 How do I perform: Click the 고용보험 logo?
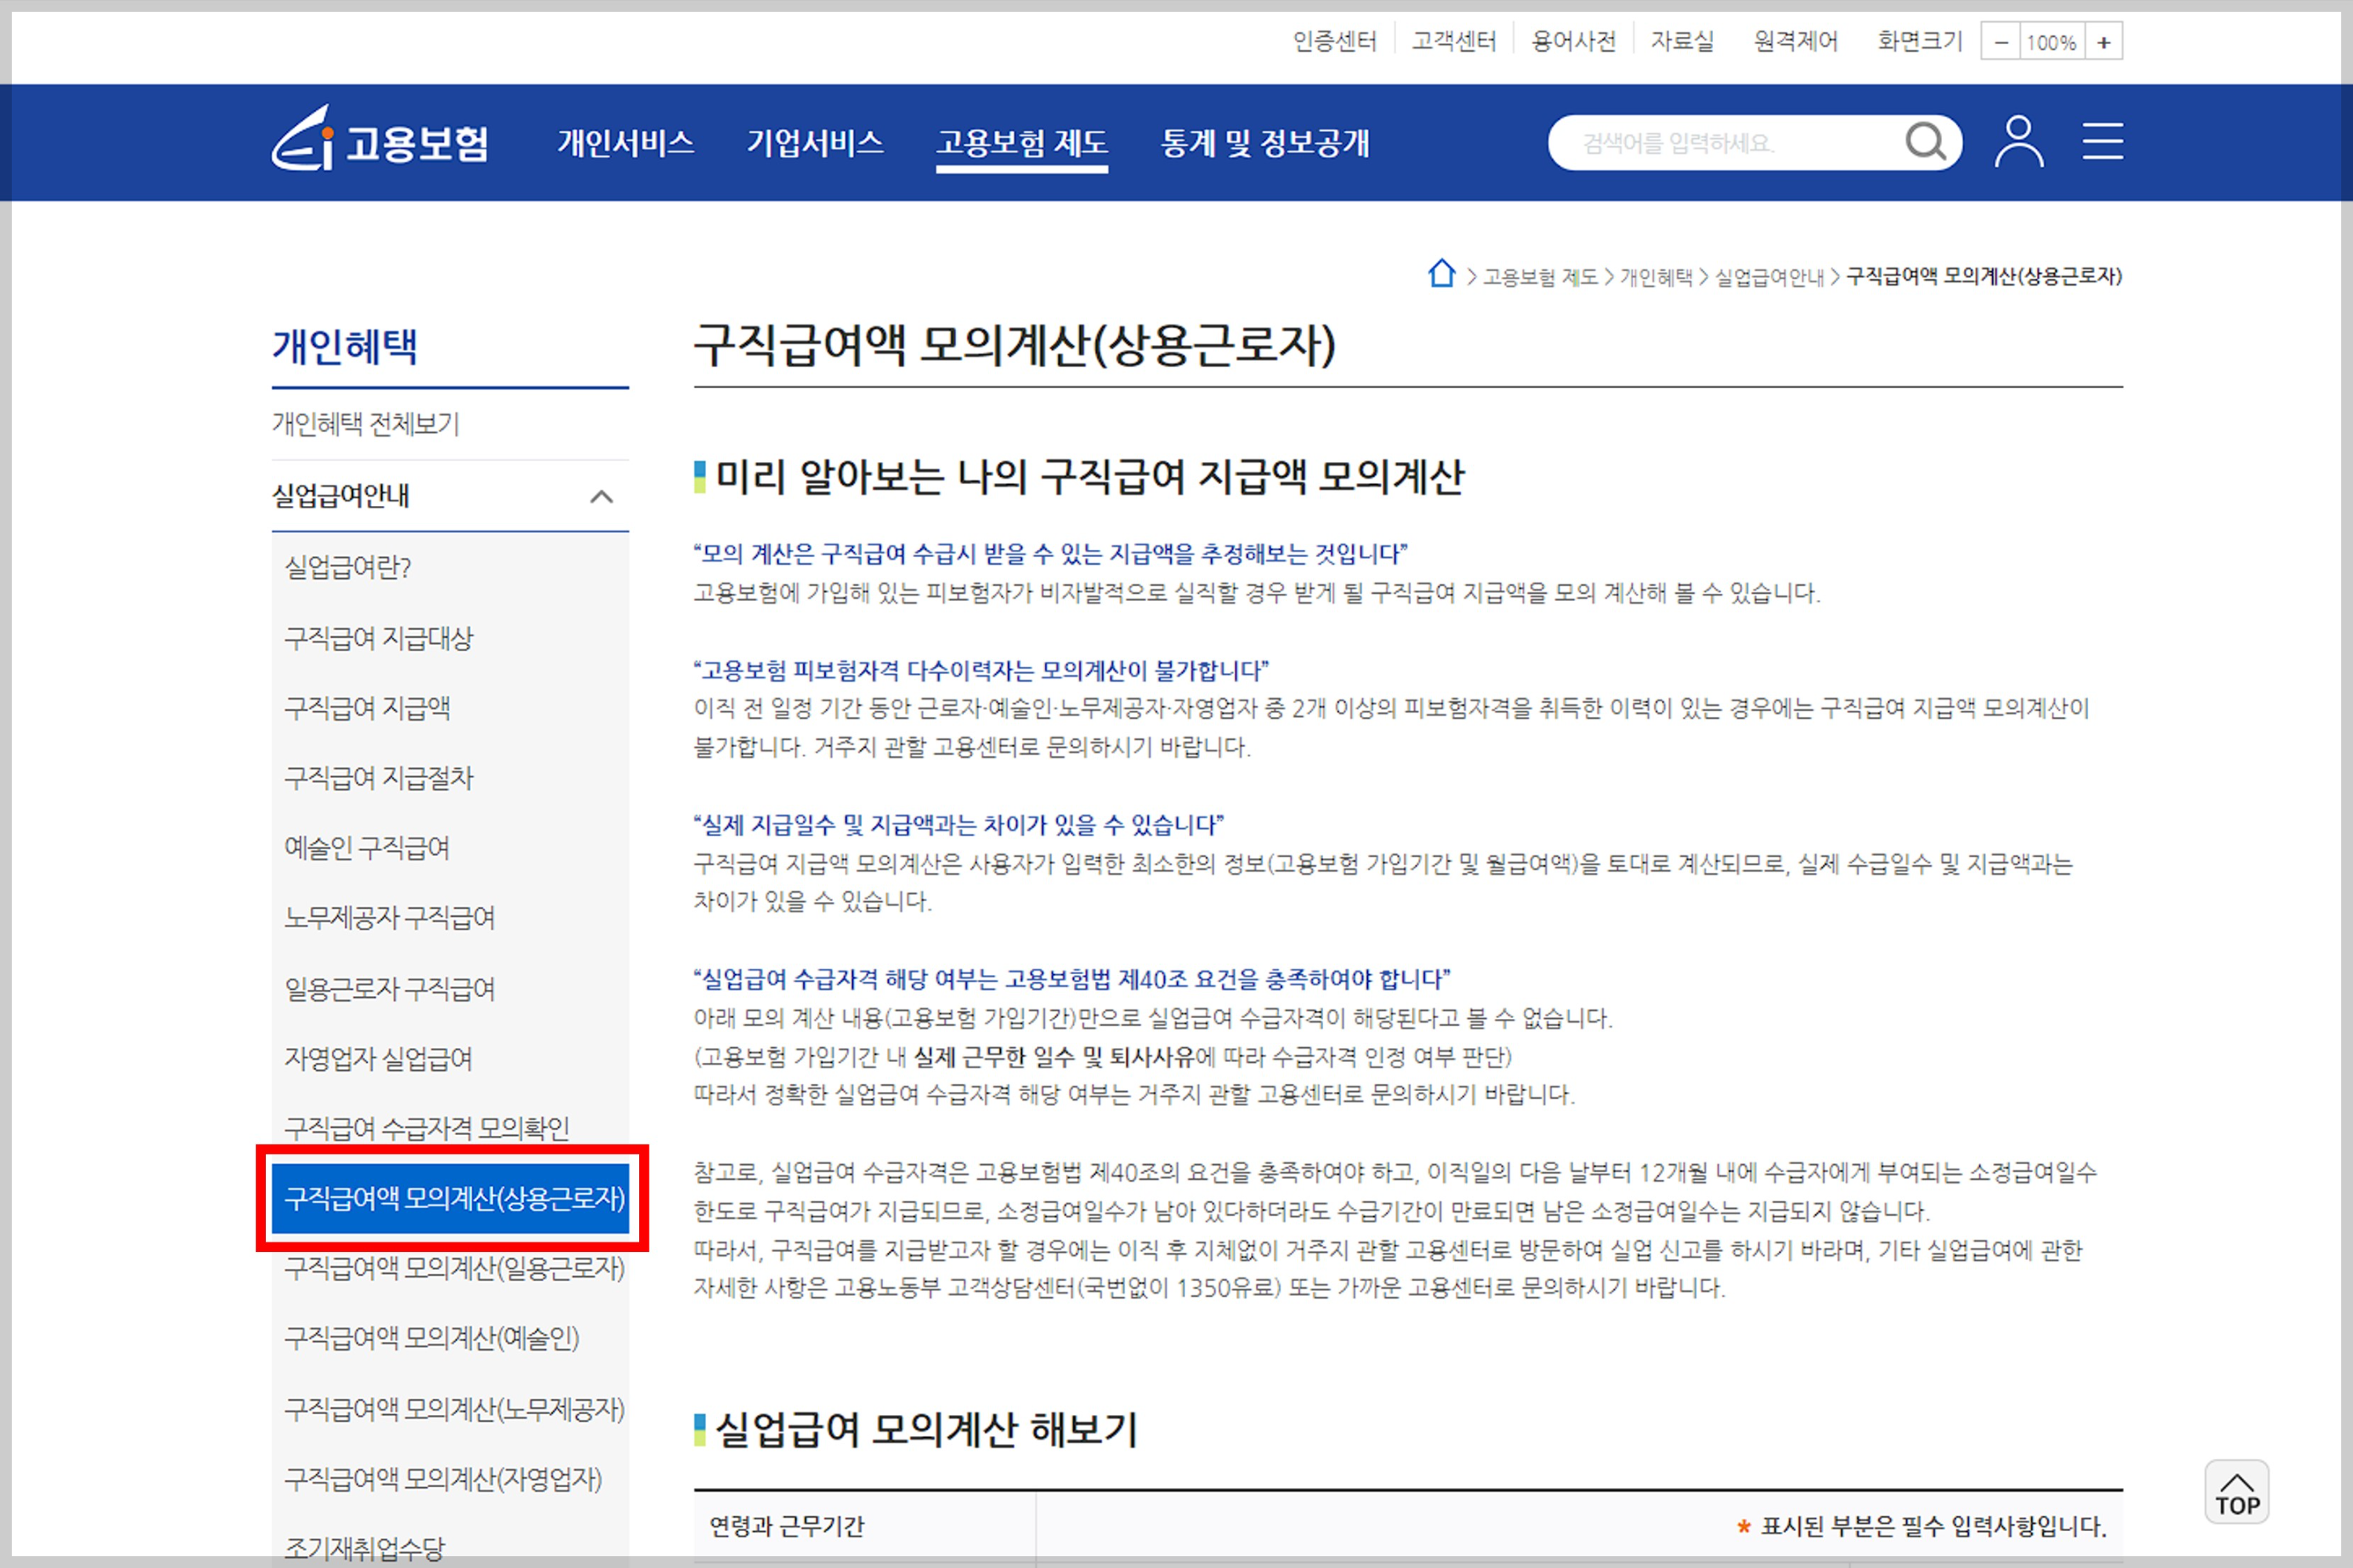tap(380, 140)
